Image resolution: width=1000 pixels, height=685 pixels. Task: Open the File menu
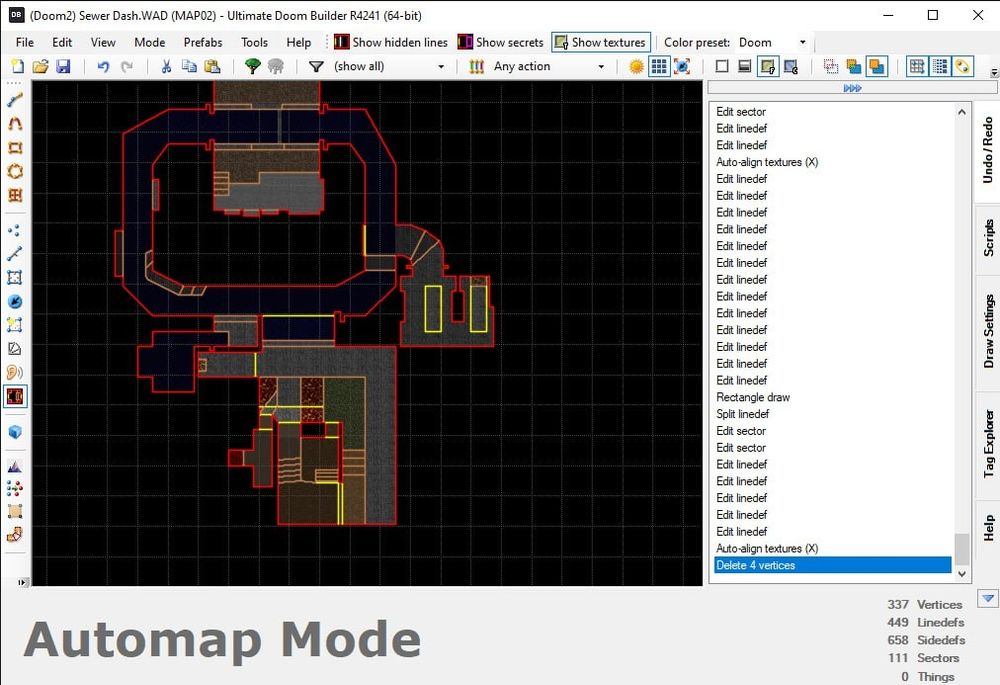point(25,42)
